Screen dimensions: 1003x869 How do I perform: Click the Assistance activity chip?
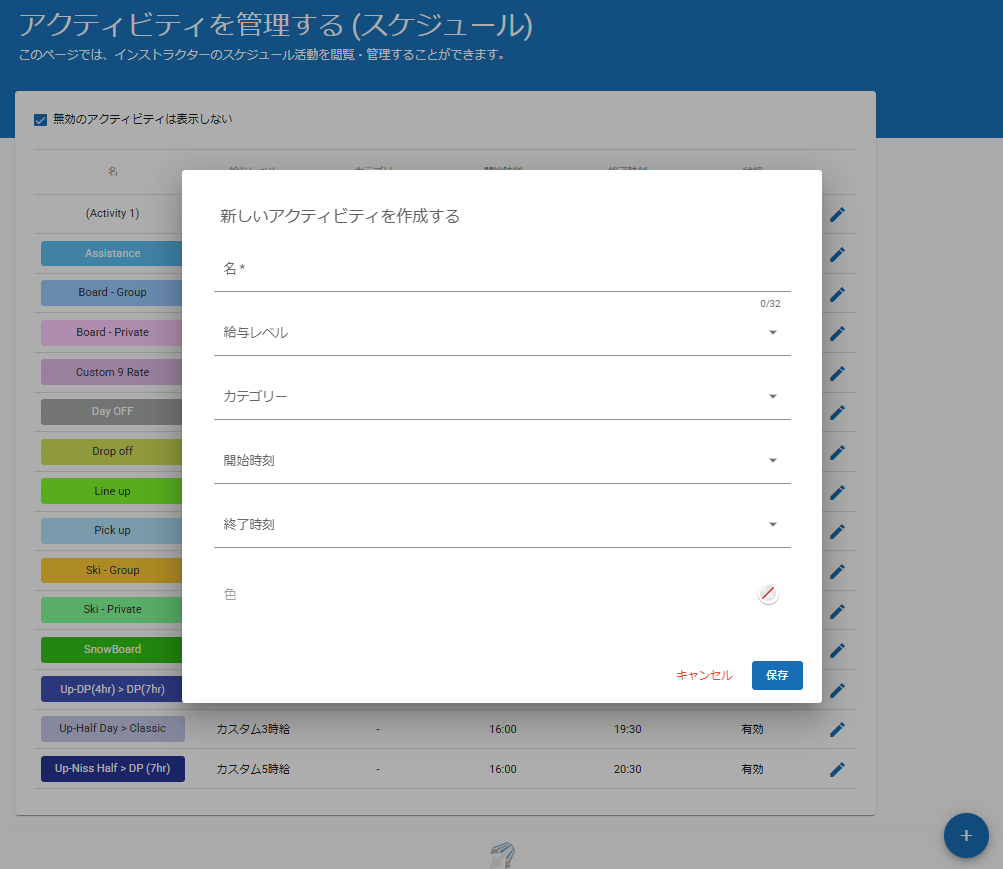point(112,254)
